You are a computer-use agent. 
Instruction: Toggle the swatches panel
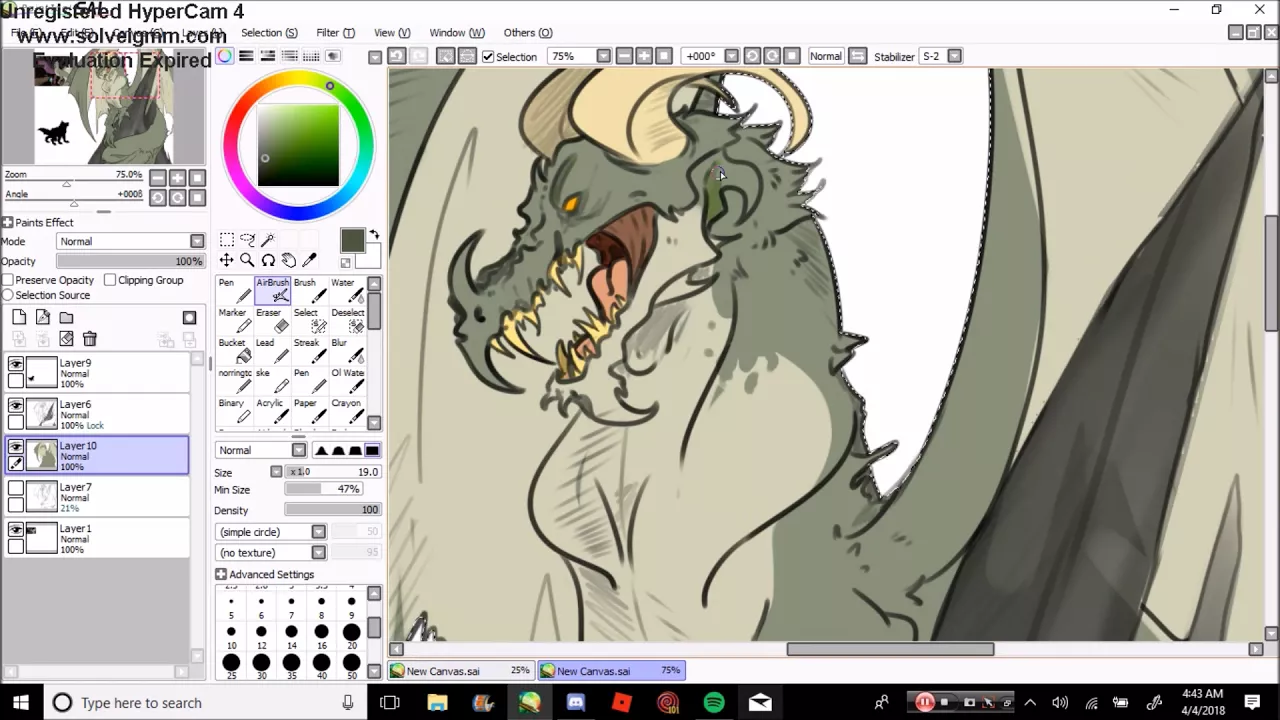pos(311,56)
